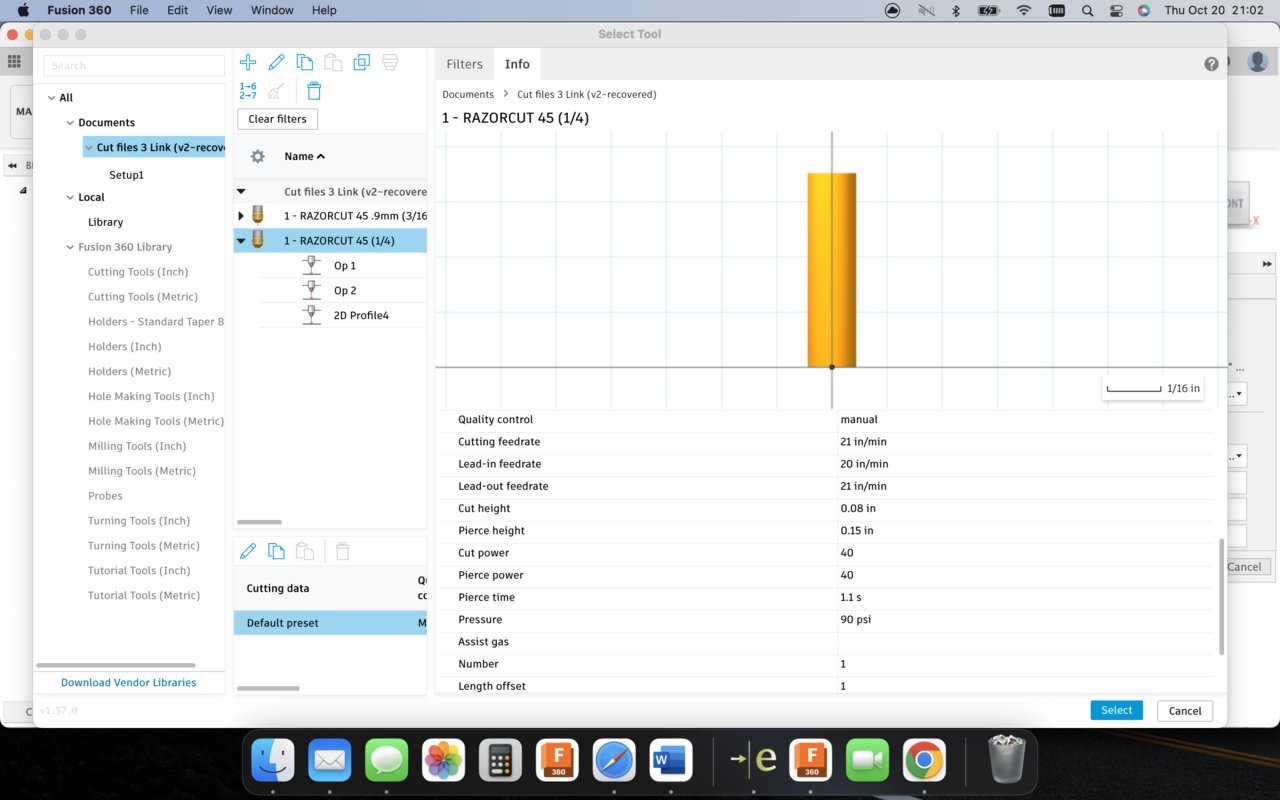Switch to the Filters tab
1280x800 pixels.
tap(464, 64)
